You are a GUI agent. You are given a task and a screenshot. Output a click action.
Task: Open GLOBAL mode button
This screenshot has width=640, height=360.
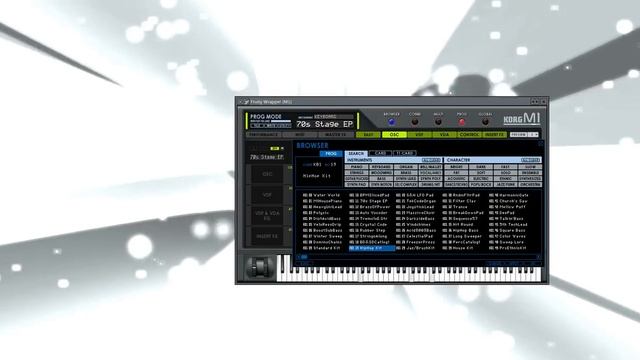(485, 122)
